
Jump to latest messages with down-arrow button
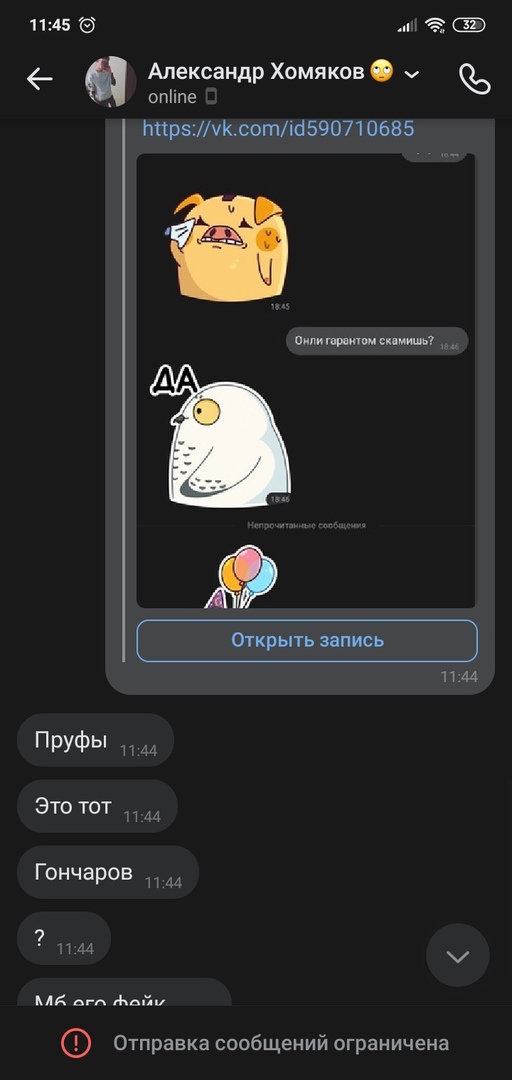pyautogui.click(x=458, y=955)
